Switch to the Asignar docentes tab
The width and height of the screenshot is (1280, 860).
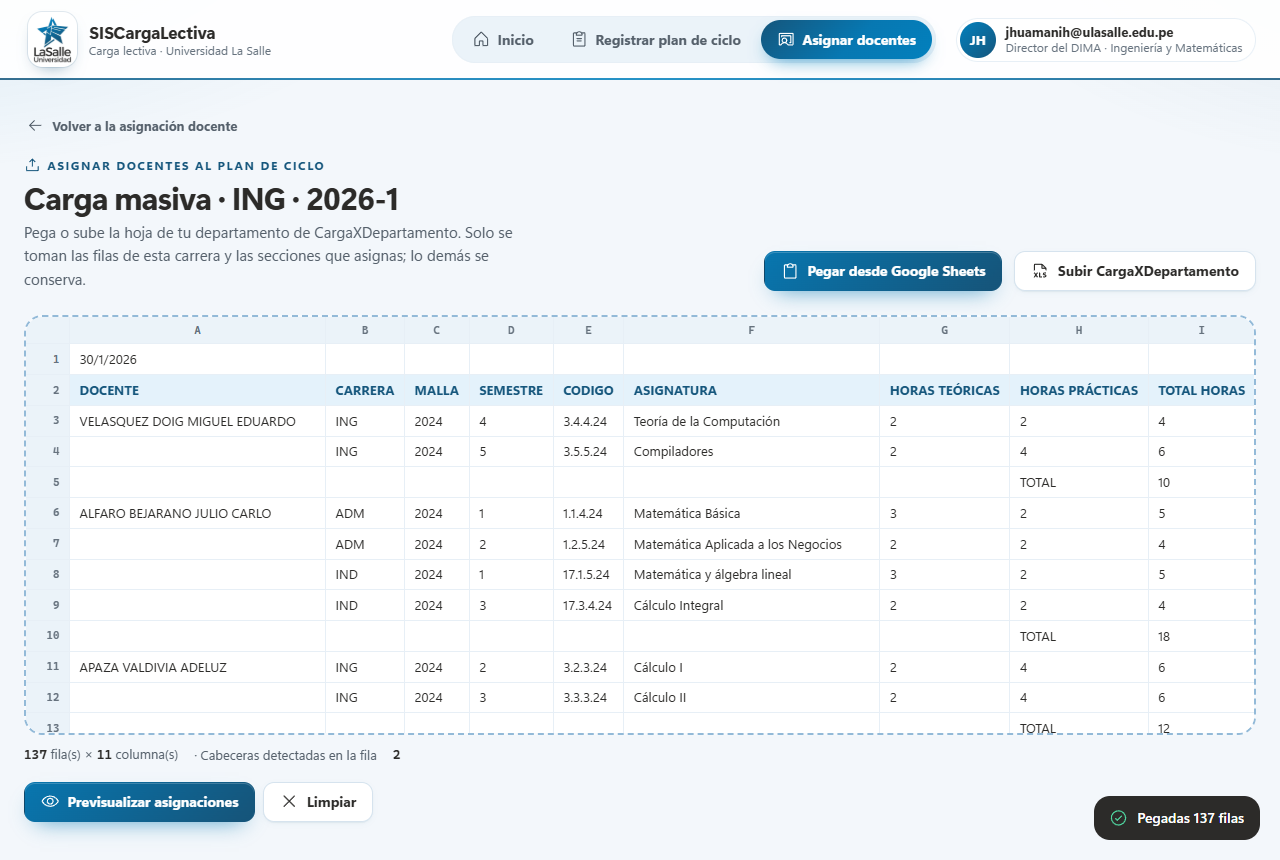click(x=846, y=40)
